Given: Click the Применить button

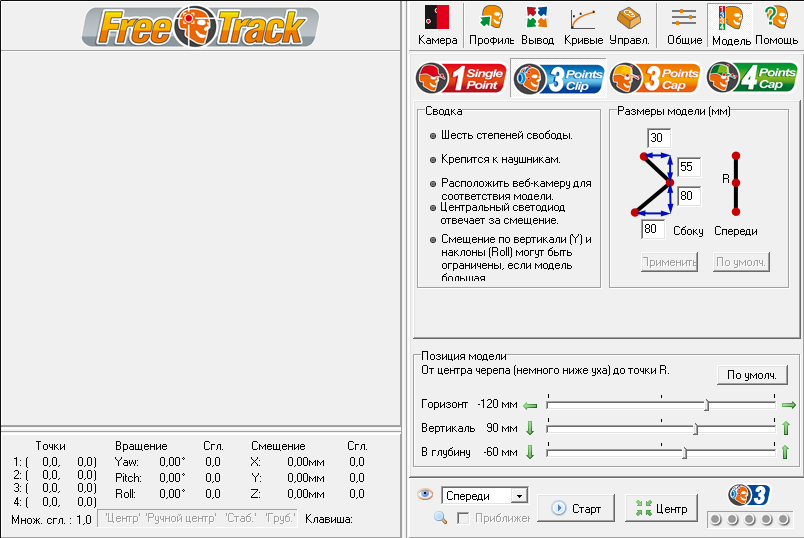Looking at the screenshot, I should point(669,262).
